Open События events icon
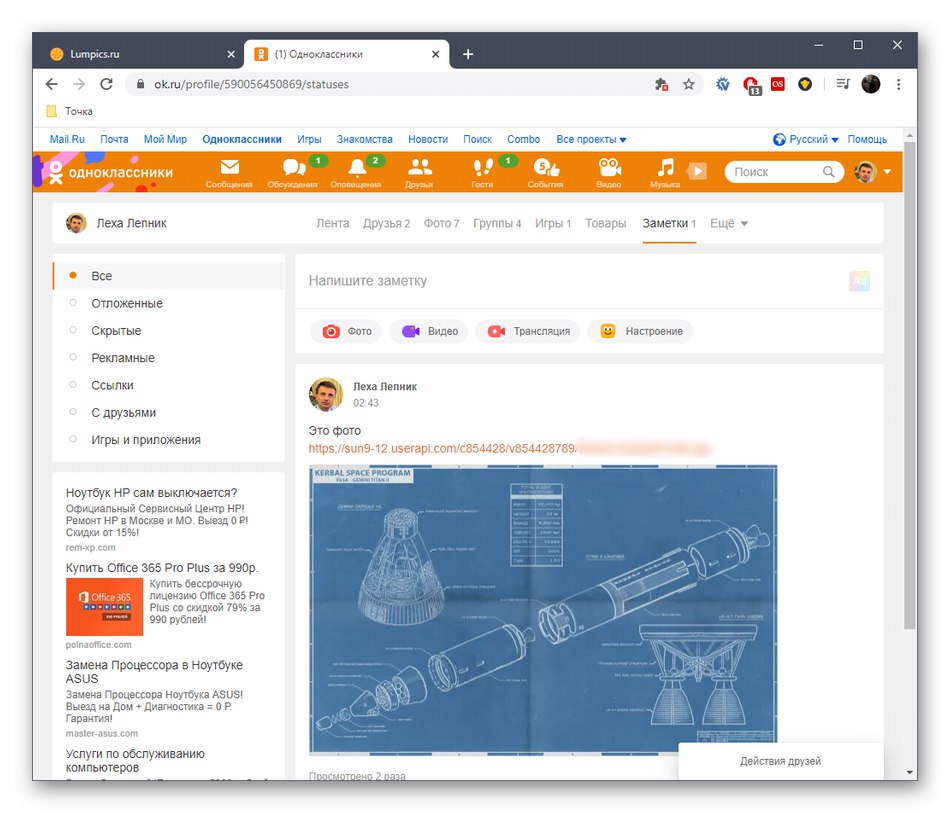Screen dimensions: 950x813 (x=546, y=172)
